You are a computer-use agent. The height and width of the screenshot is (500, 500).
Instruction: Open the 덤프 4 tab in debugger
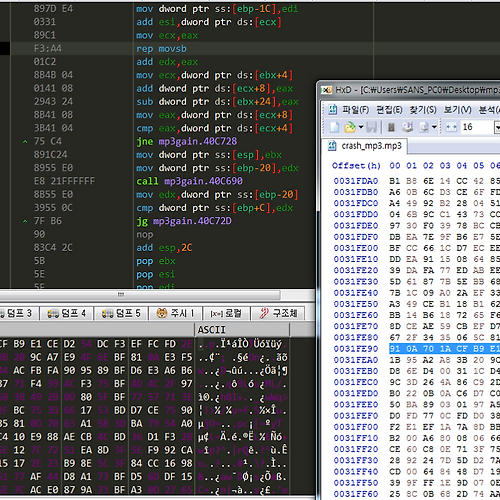click(67, 313)
